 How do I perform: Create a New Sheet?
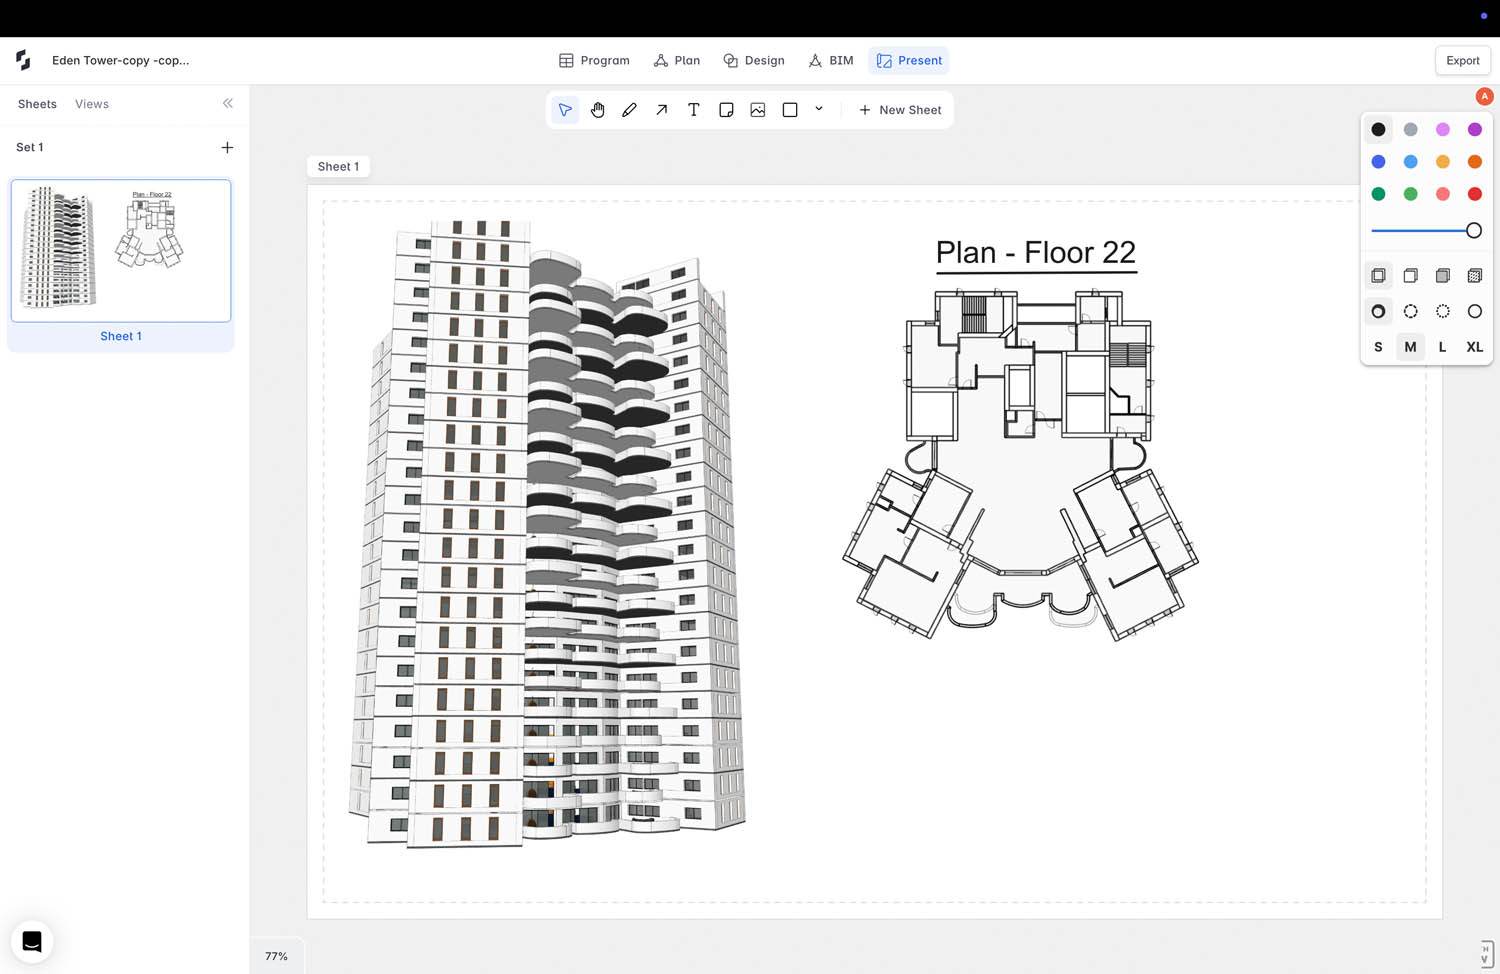(900, 110)
